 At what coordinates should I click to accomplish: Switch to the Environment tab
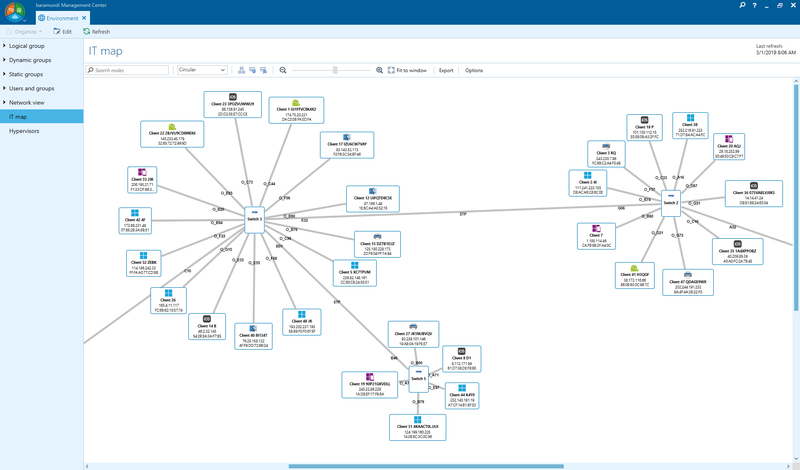click(62, 18)
